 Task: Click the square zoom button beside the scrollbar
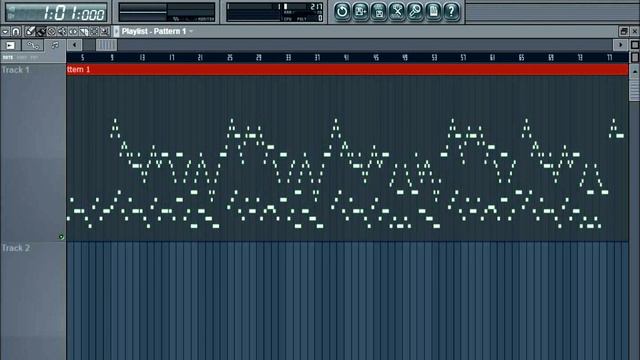(x=635, y=45)
